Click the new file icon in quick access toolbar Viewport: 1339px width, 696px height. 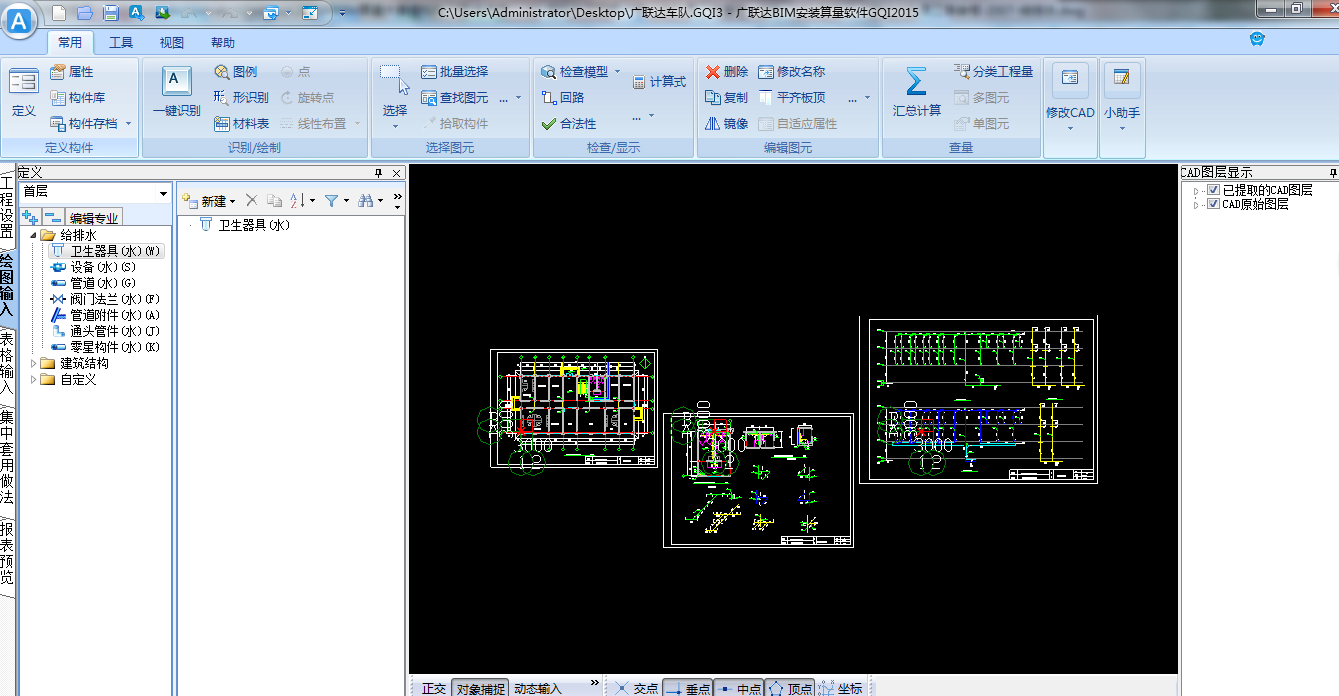tap(60, 13)
